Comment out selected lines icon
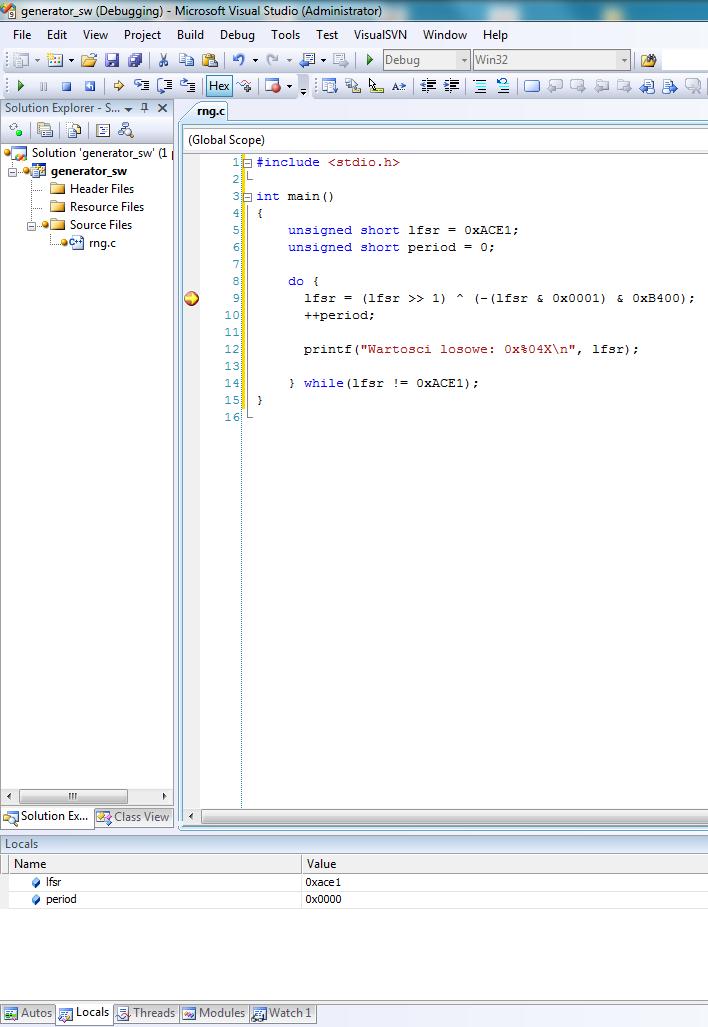Viewport: 708px width, 1027px height. 480,86
